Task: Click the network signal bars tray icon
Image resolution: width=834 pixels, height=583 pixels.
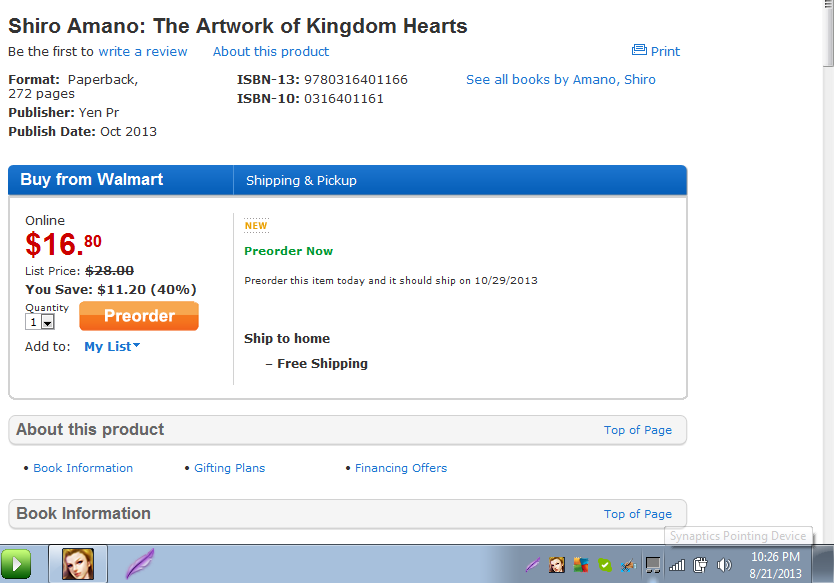Action: point(678,565)
